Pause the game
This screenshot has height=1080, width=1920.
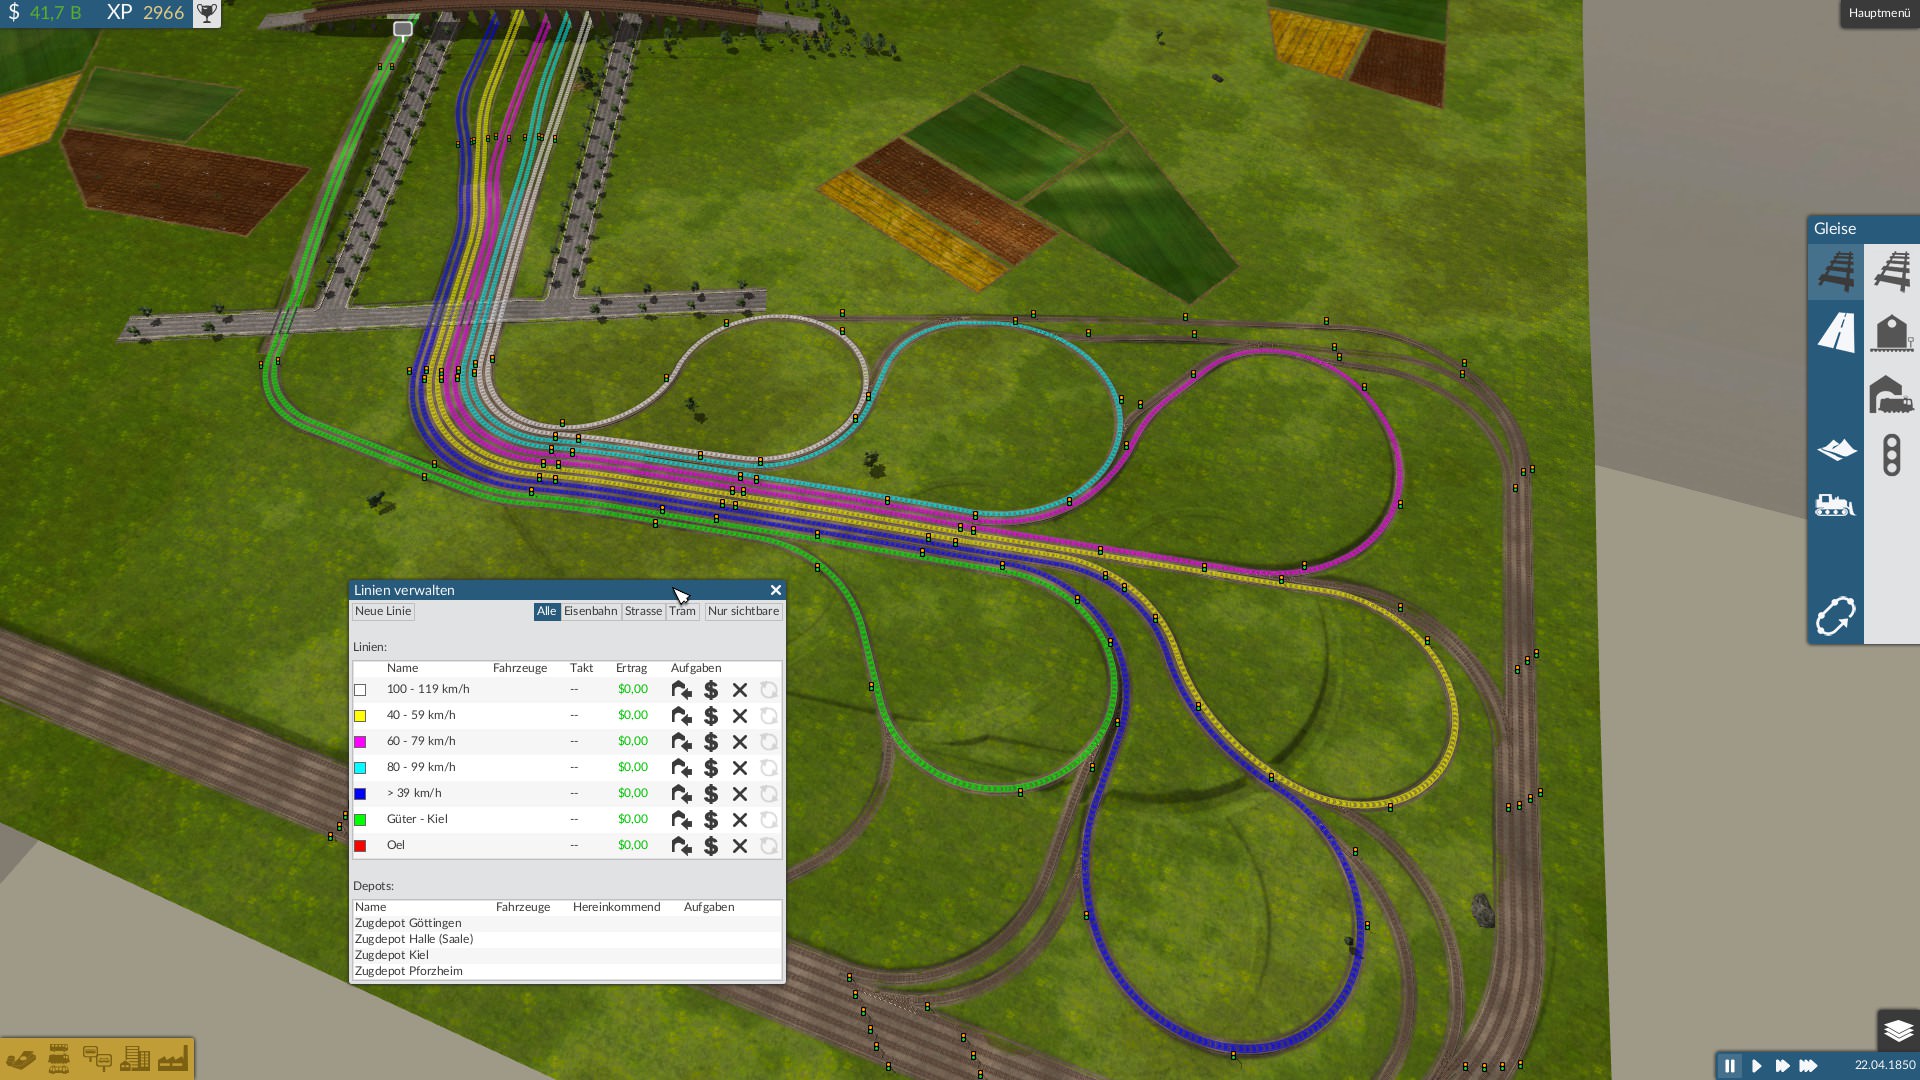coord(1730,1066)
